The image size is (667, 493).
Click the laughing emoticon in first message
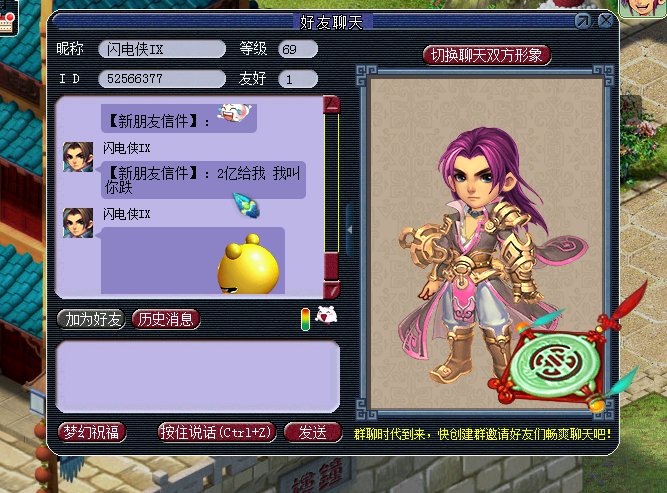pos(234,113)
